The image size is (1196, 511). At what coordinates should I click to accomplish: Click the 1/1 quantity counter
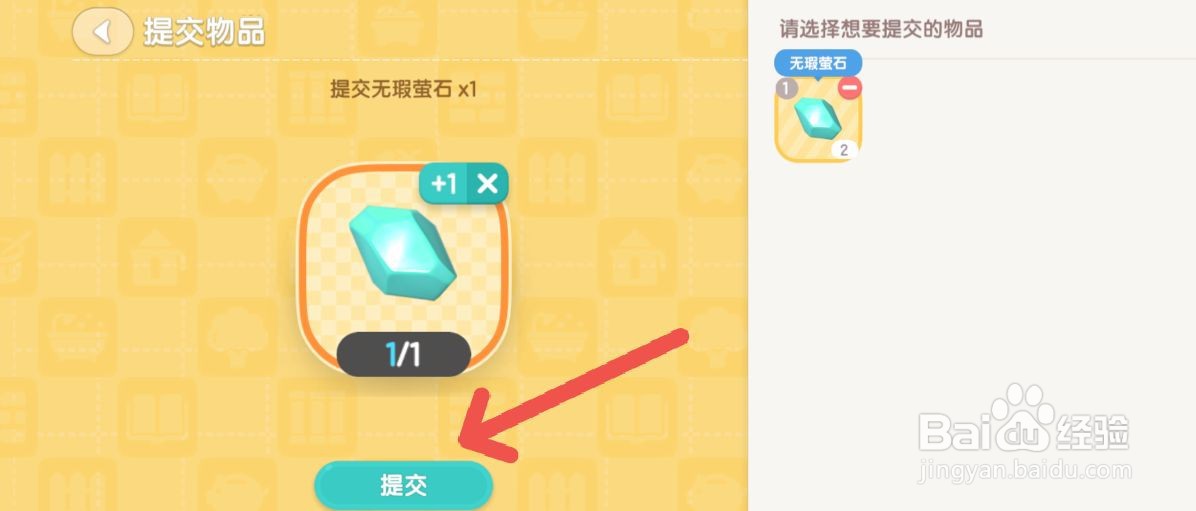[403, 355]
